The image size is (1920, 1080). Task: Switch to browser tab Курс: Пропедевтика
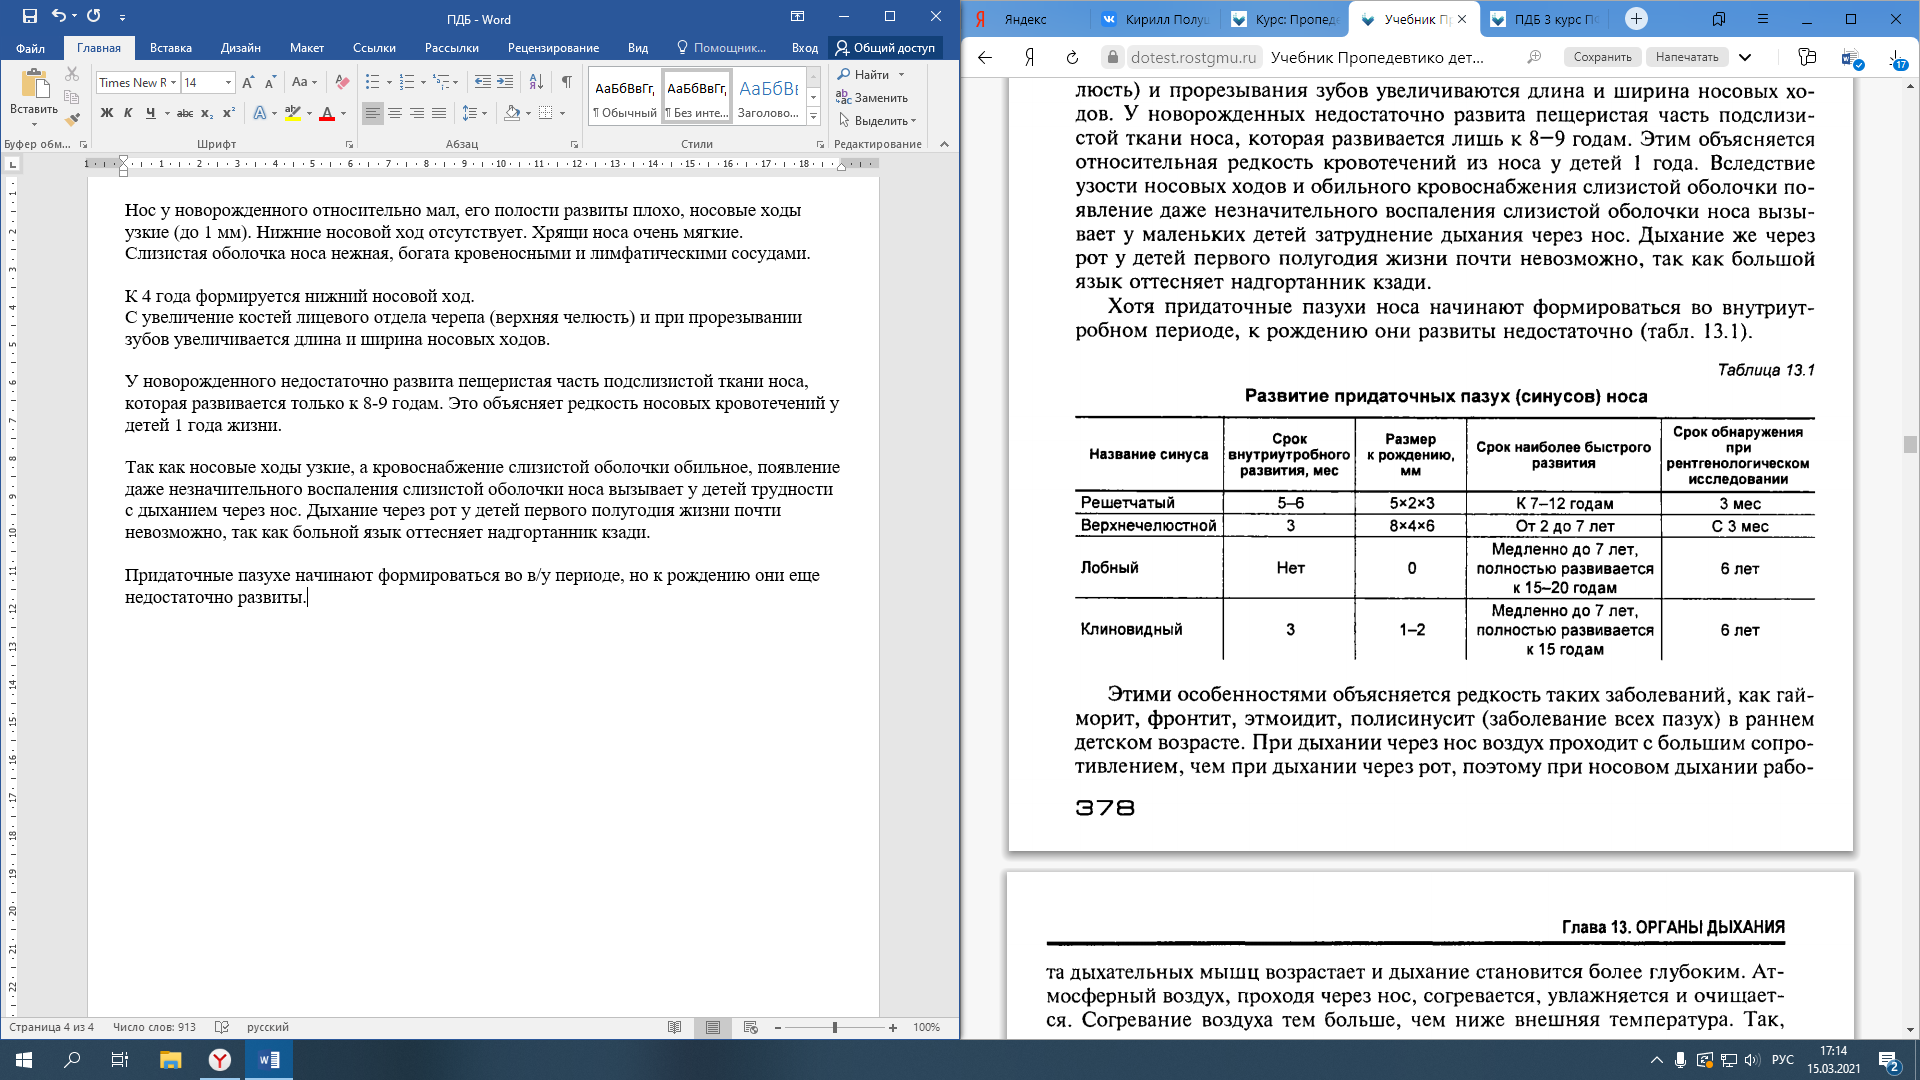(1284, 19)
